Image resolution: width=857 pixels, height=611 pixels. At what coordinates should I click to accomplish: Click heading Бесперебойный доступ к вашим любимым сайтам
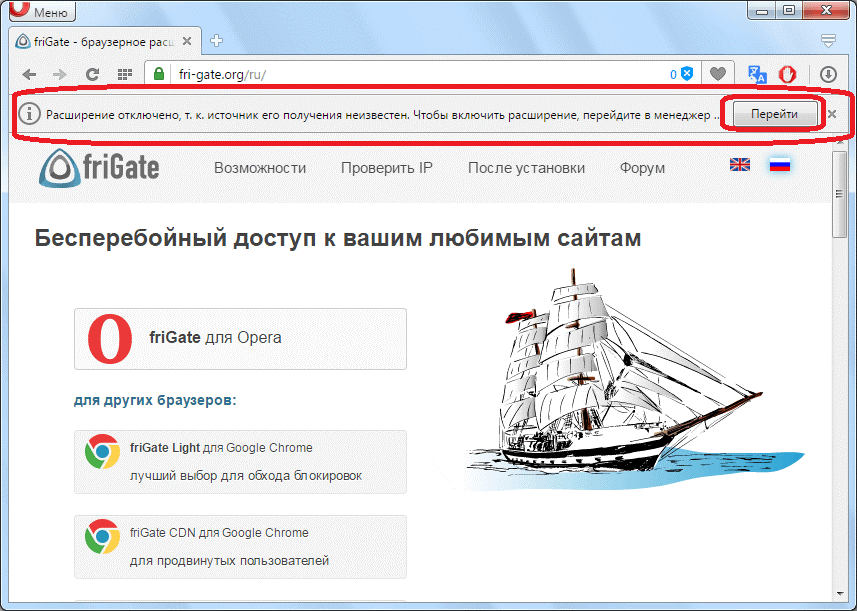pyautogui.click(x=338, y=238)
